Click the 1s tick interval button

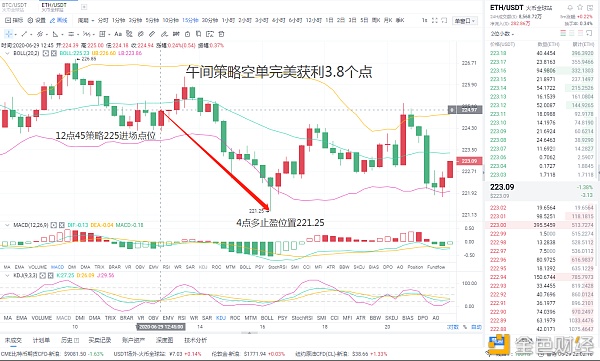tap(424, 20)
